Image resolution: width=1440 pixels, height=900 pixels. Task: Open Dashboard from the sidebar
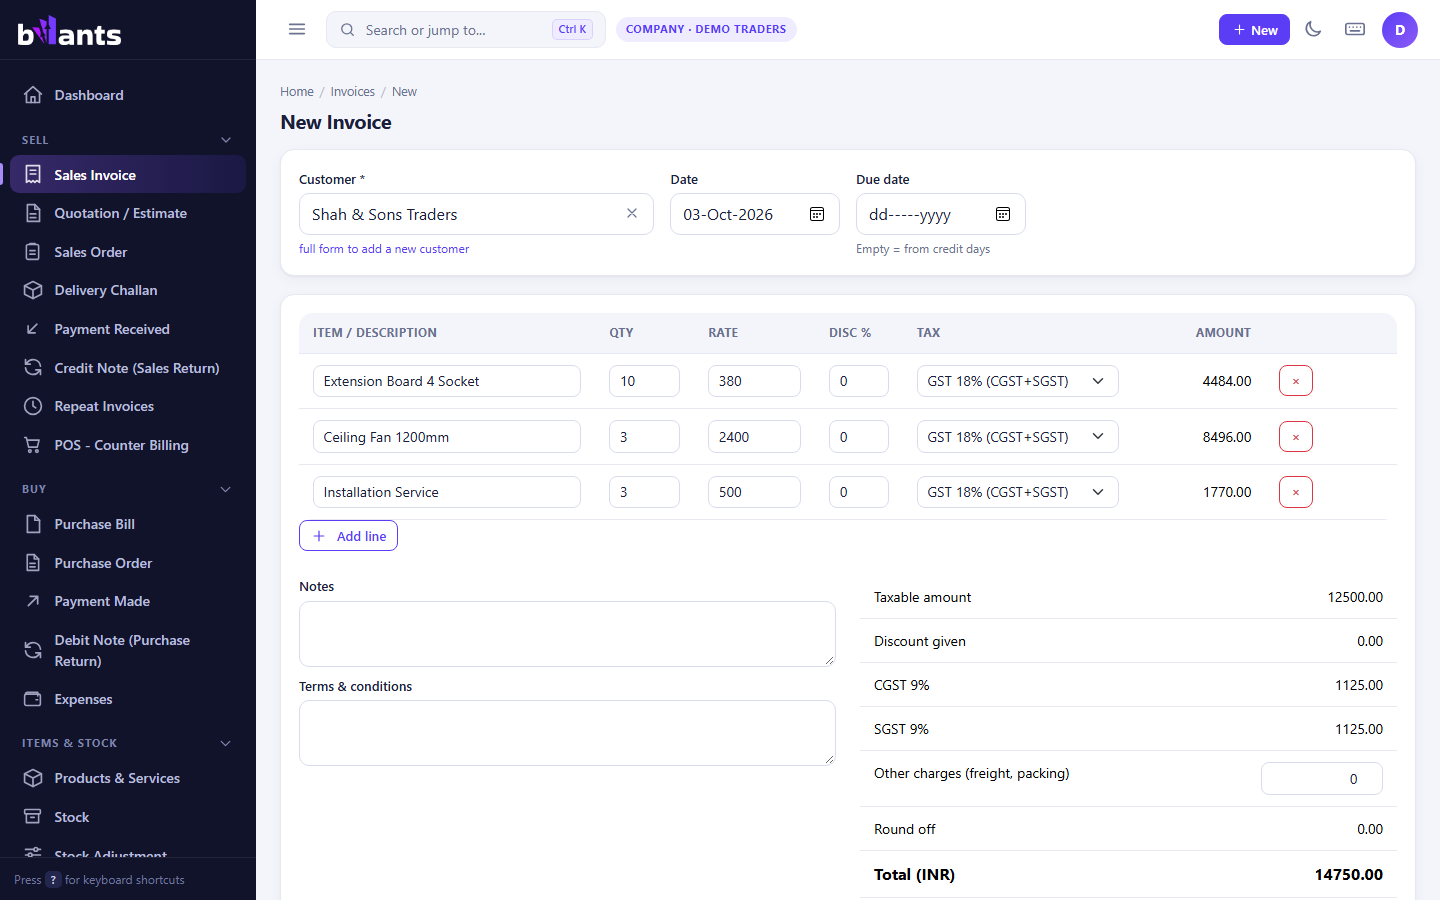(128, 95)
